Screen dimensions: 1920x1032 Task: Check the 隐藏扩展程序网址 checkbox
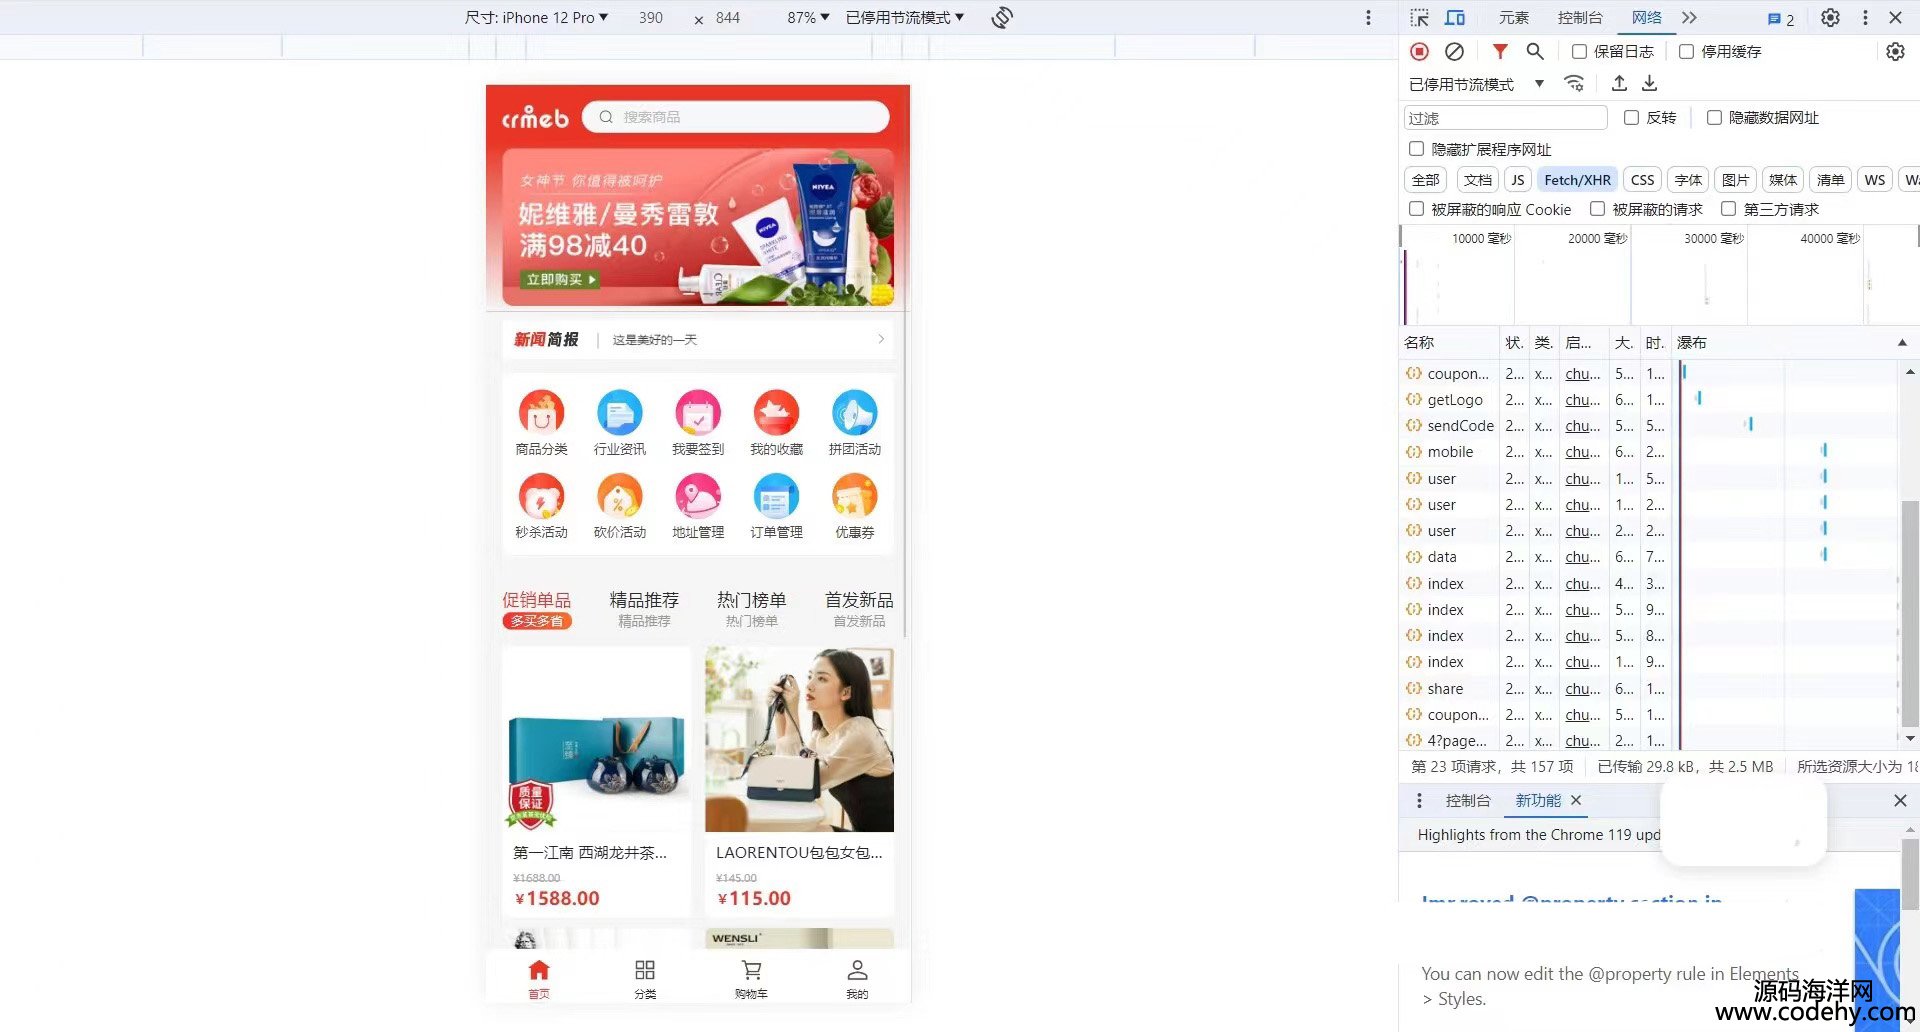click(1416, 148)
